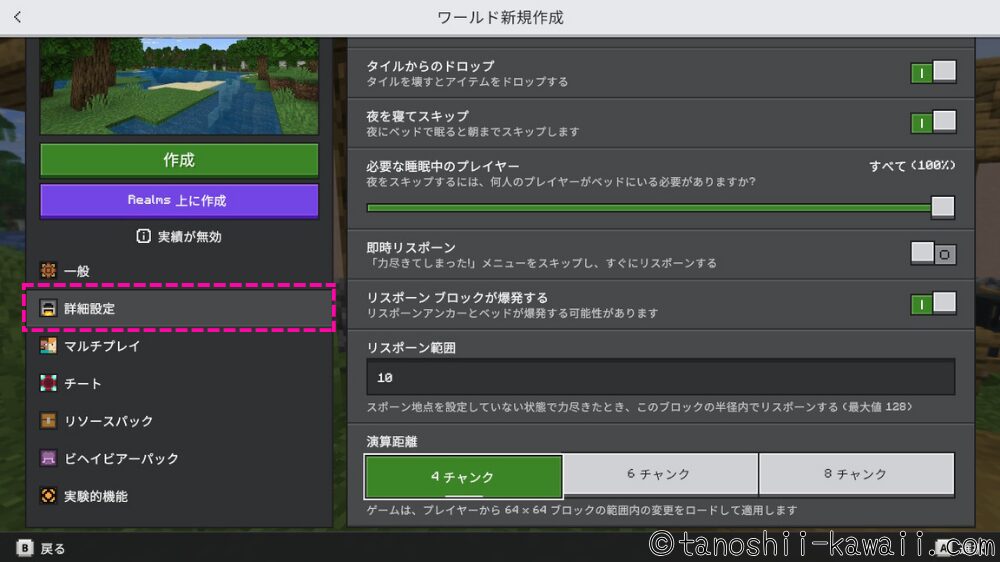
Task: Click the world preview thumbnail
Action: click(x=179, y=86)
